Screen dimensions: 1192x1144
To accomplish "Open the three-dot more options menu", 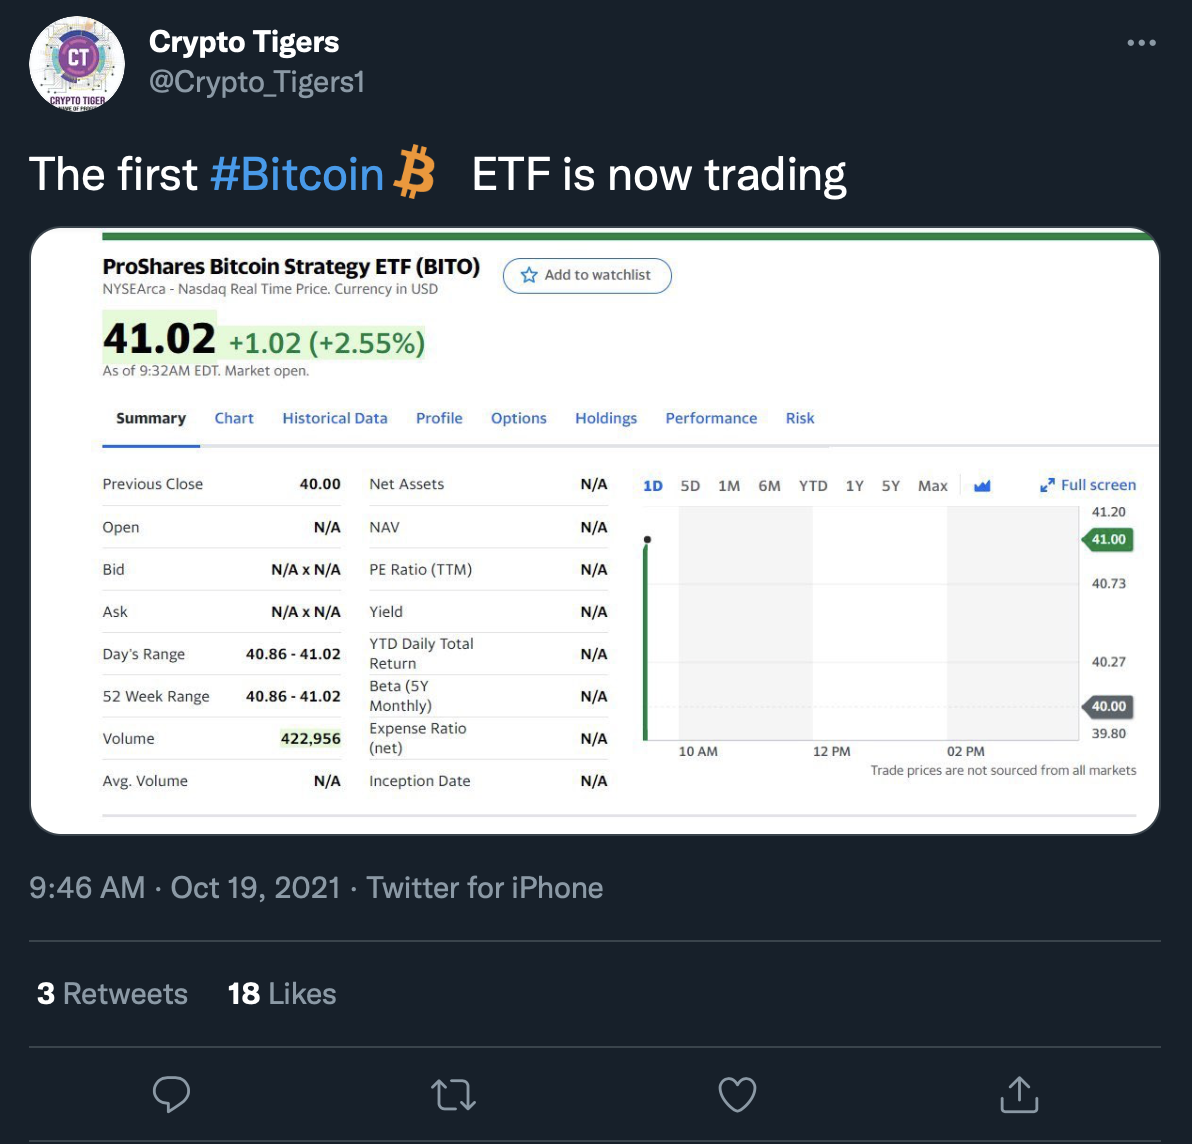I will coord(1141,43).
